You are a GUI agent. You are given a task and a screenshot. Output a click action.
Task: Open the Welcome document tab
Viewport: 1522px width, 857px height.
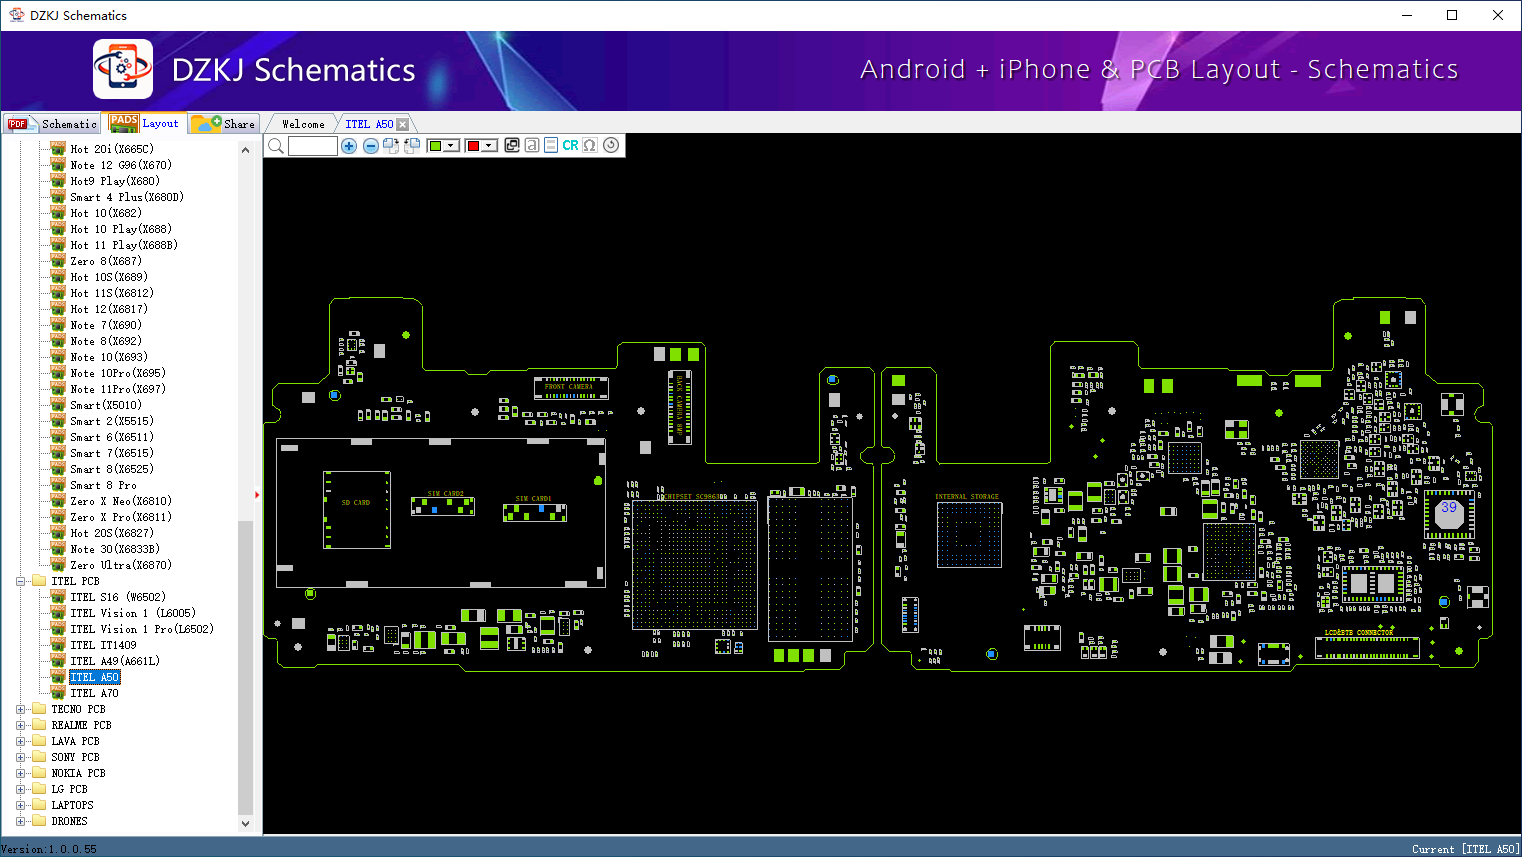point(303,124)
